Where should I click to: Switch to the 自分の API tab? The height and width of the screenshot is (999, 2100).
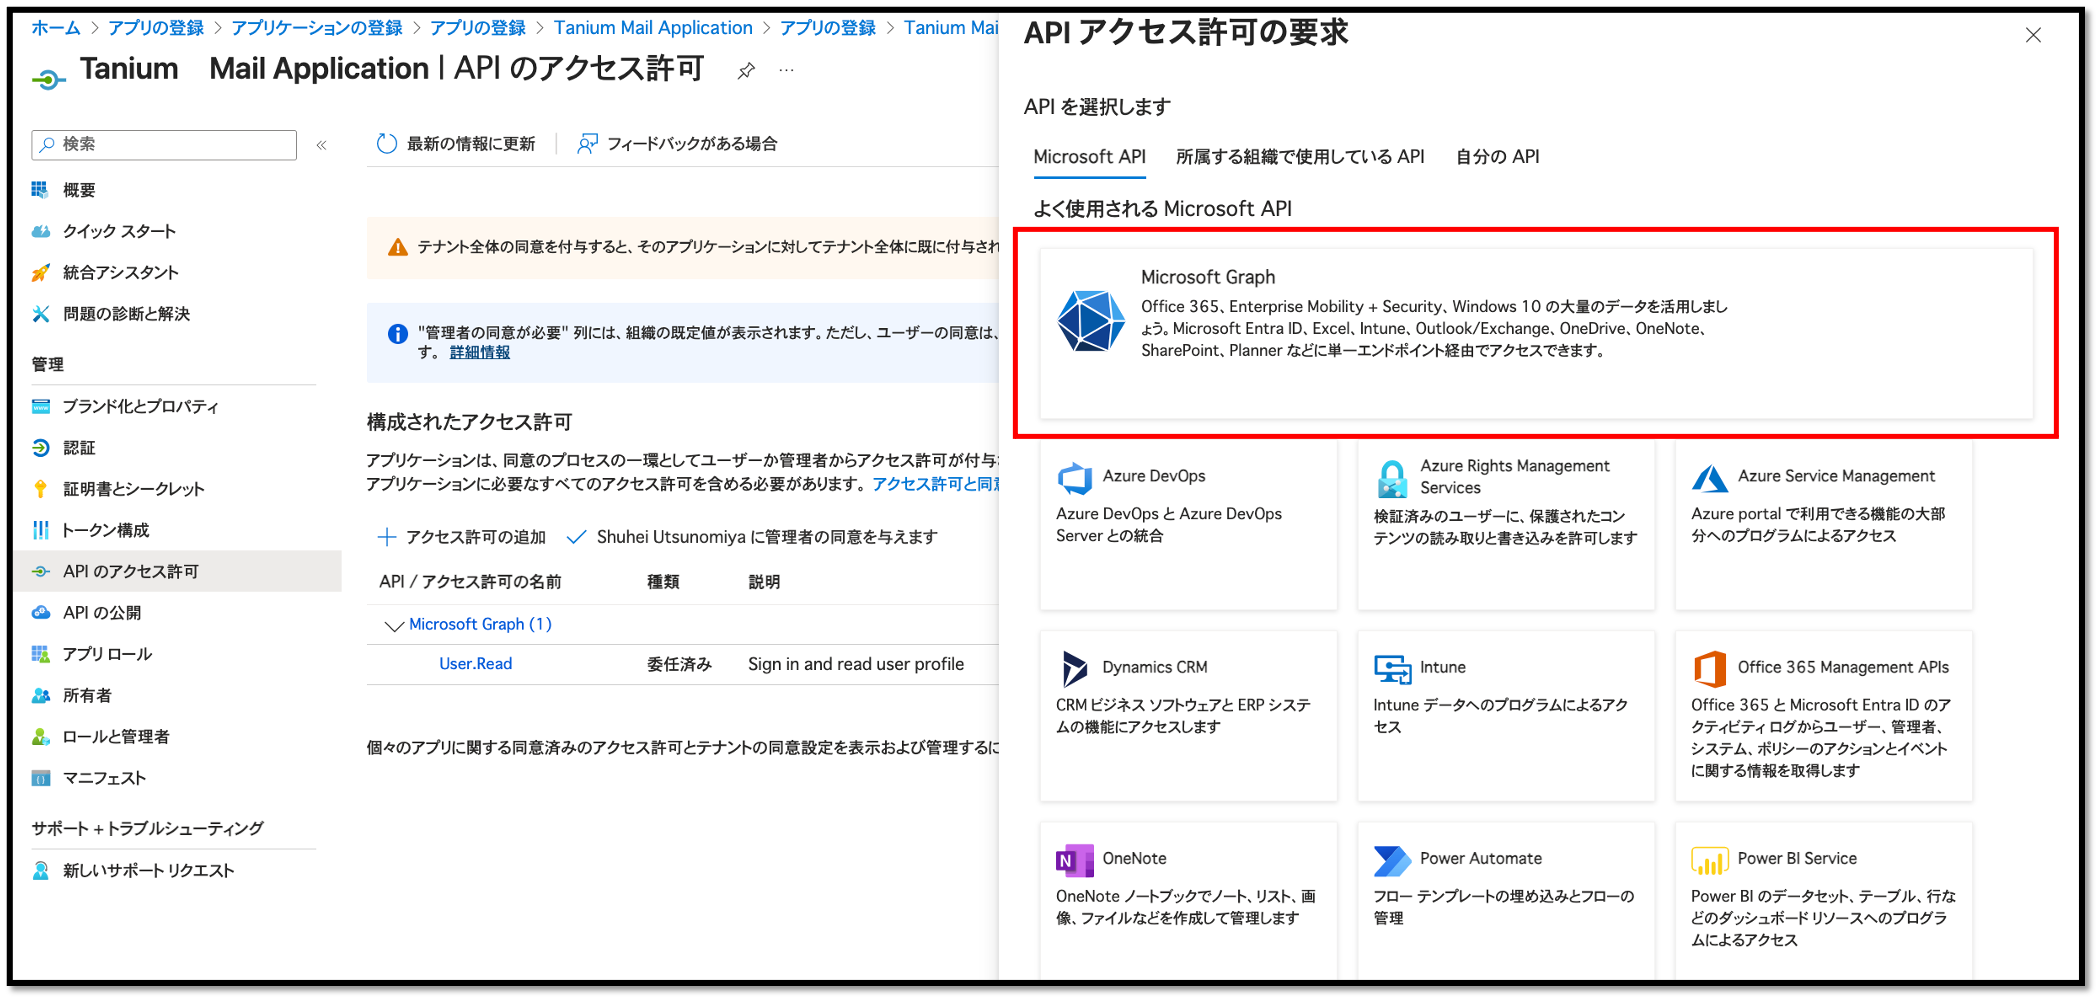point(1497,157)
